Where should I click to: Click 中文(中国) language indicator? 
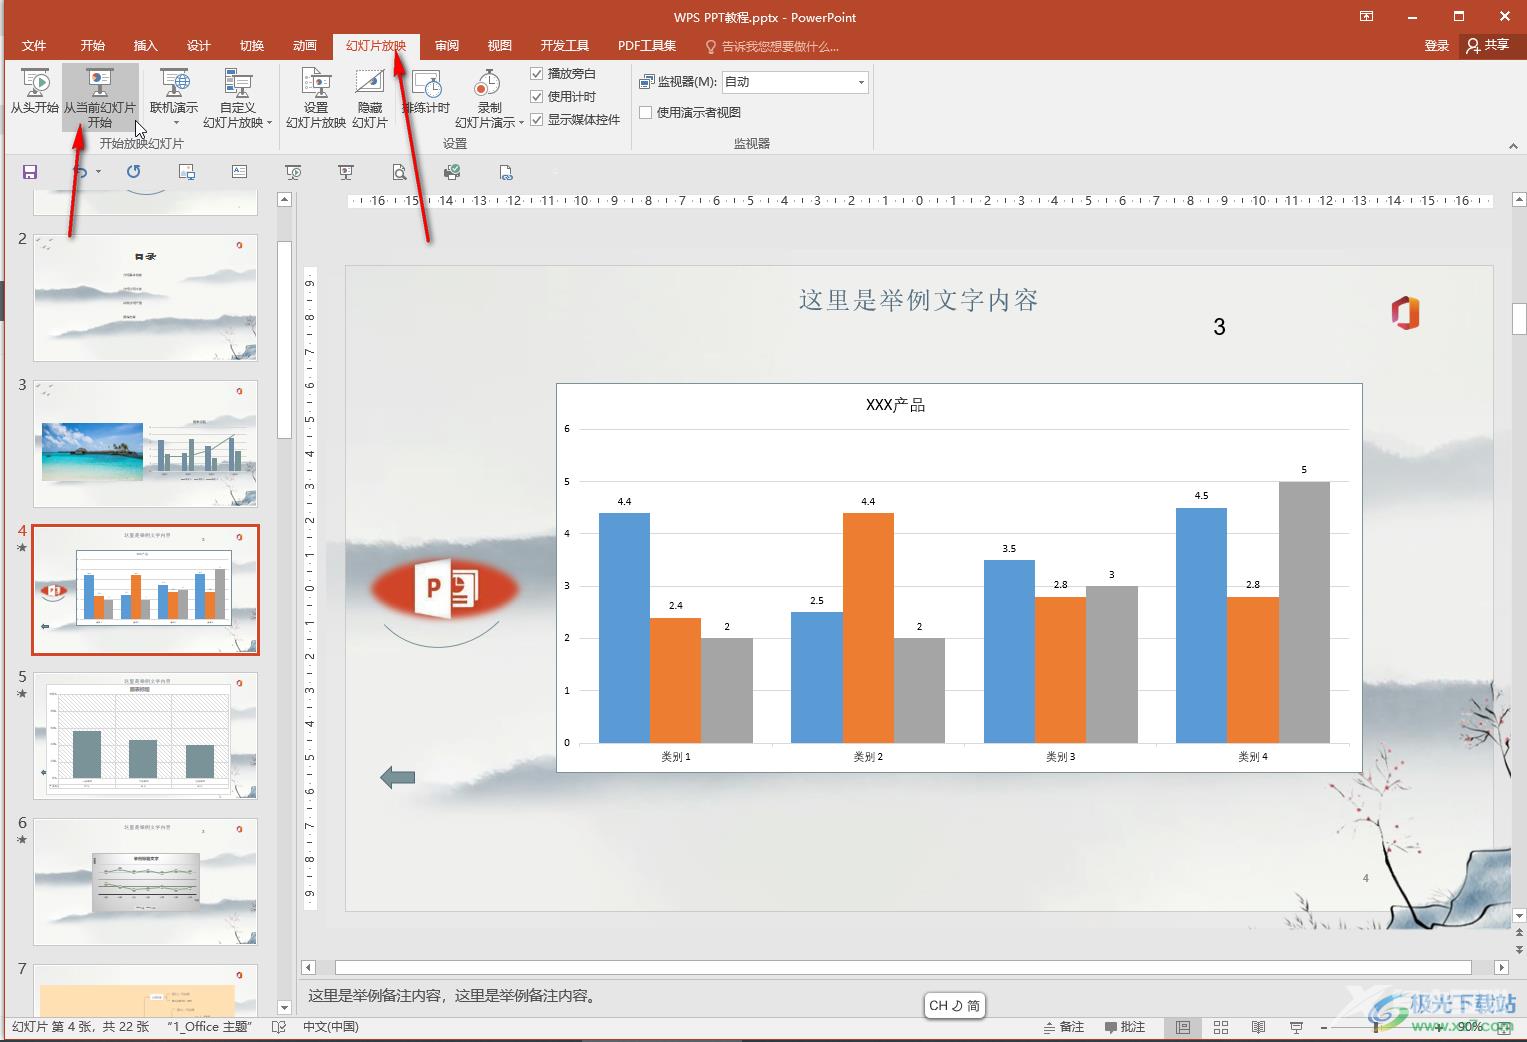pyautogui.click(x=331, y=1027)
